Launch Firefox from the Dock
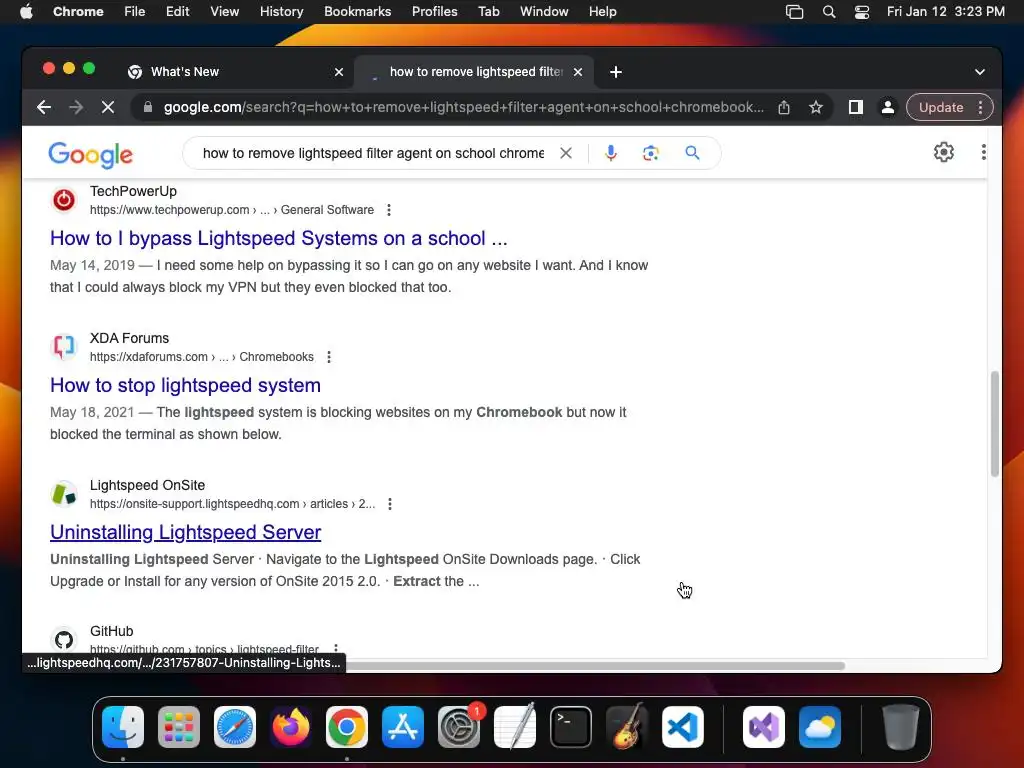The height and width of the screenshot is (768, 1024). [x=291, y=727]
